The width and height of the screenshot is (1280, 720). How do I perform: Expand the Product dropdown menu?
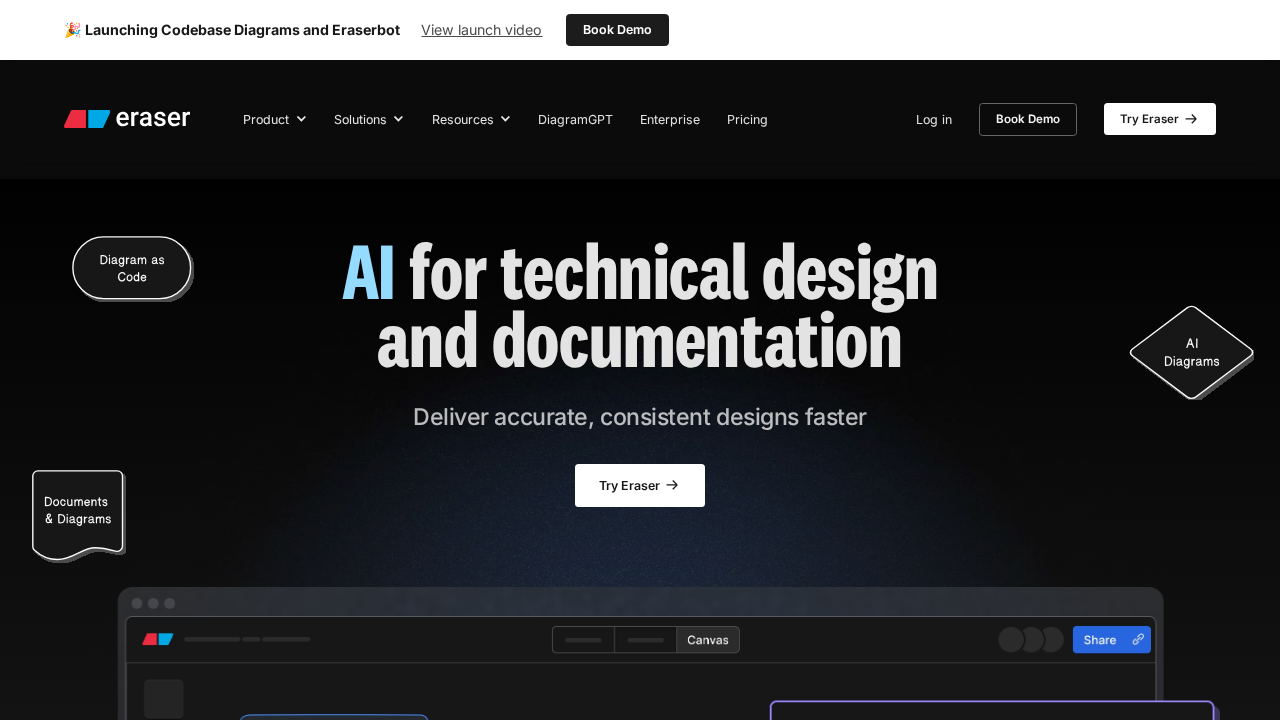point(274,119)
